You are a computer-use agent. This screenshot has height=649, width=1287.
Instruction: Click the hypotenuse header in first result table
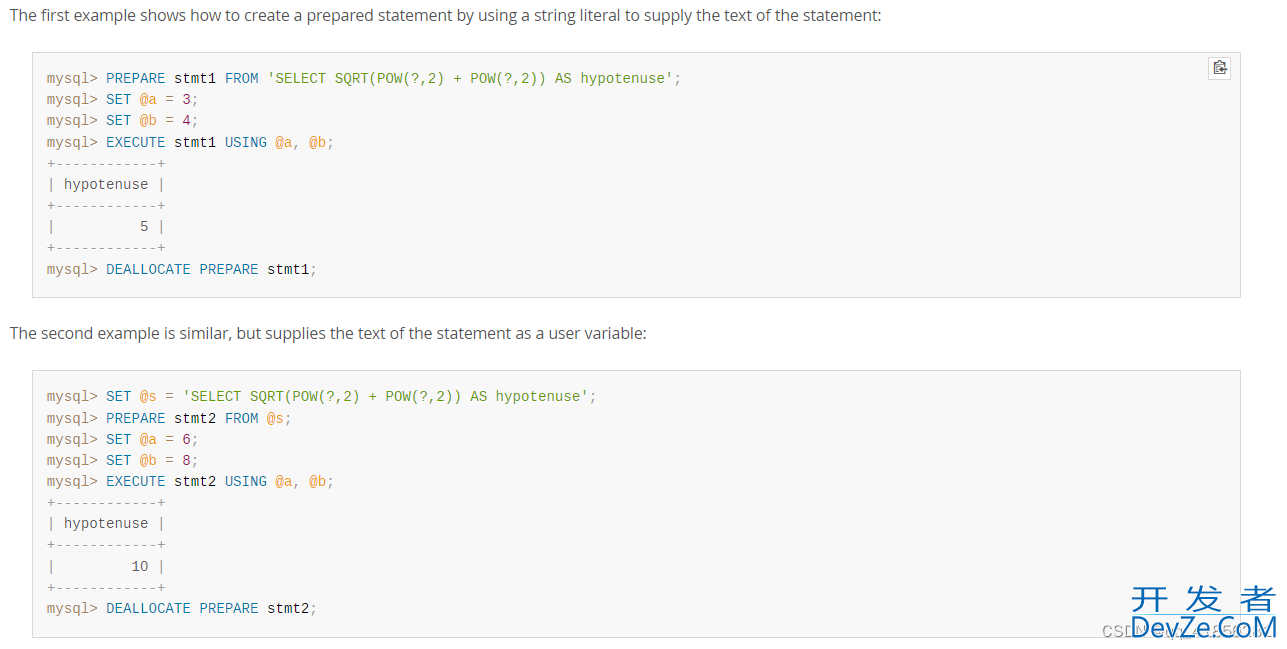click(x=106, y=184)
